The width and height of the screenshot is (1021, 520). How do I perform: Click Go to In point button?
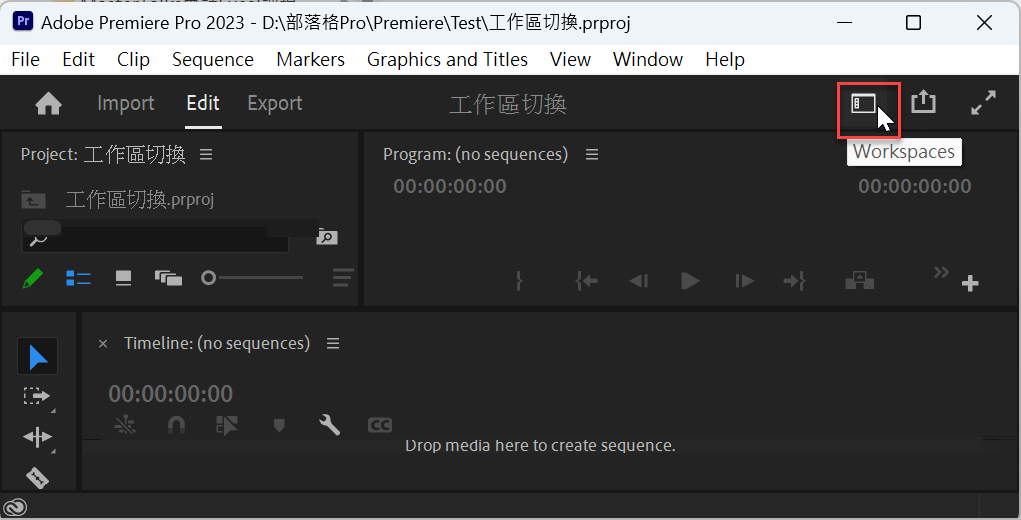tap(587, 281)
